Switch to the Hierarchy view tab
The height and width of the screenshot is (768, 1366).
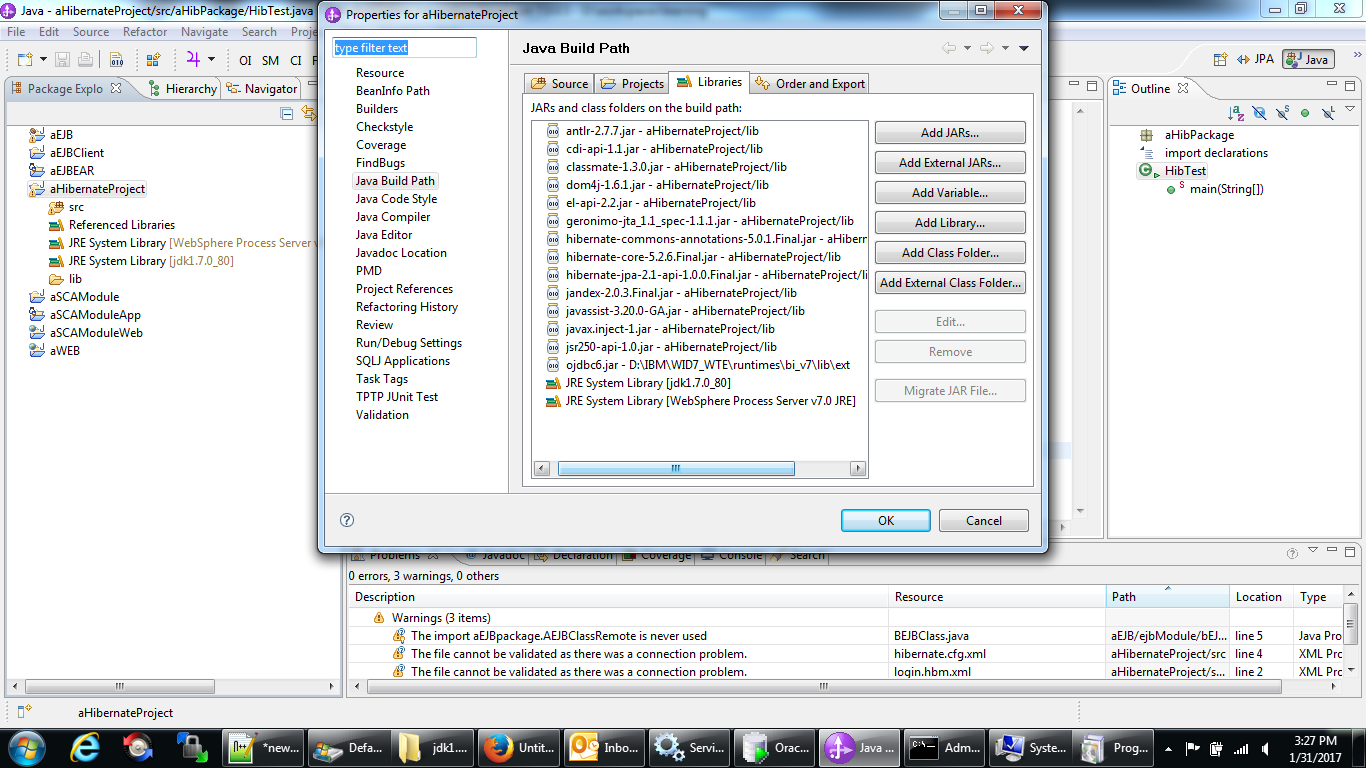[182, 88]
